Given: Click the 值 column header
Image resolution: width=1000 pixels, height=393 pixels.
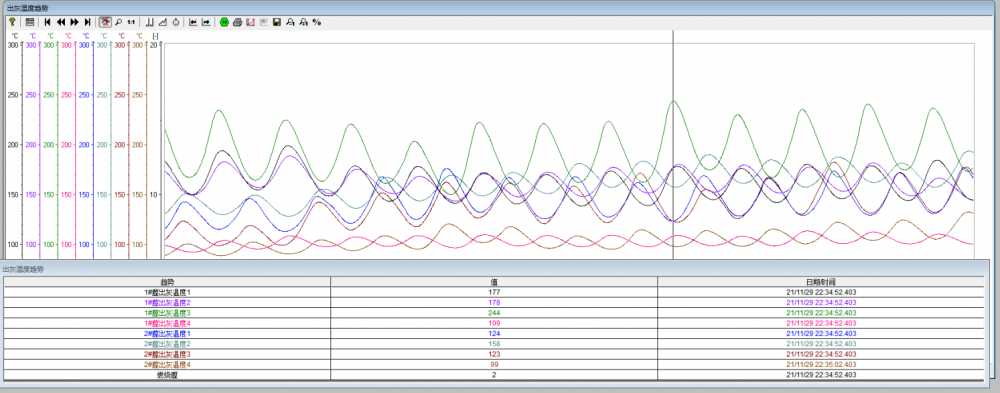Looking at the screenshot, I should click(x=494, y=281).
